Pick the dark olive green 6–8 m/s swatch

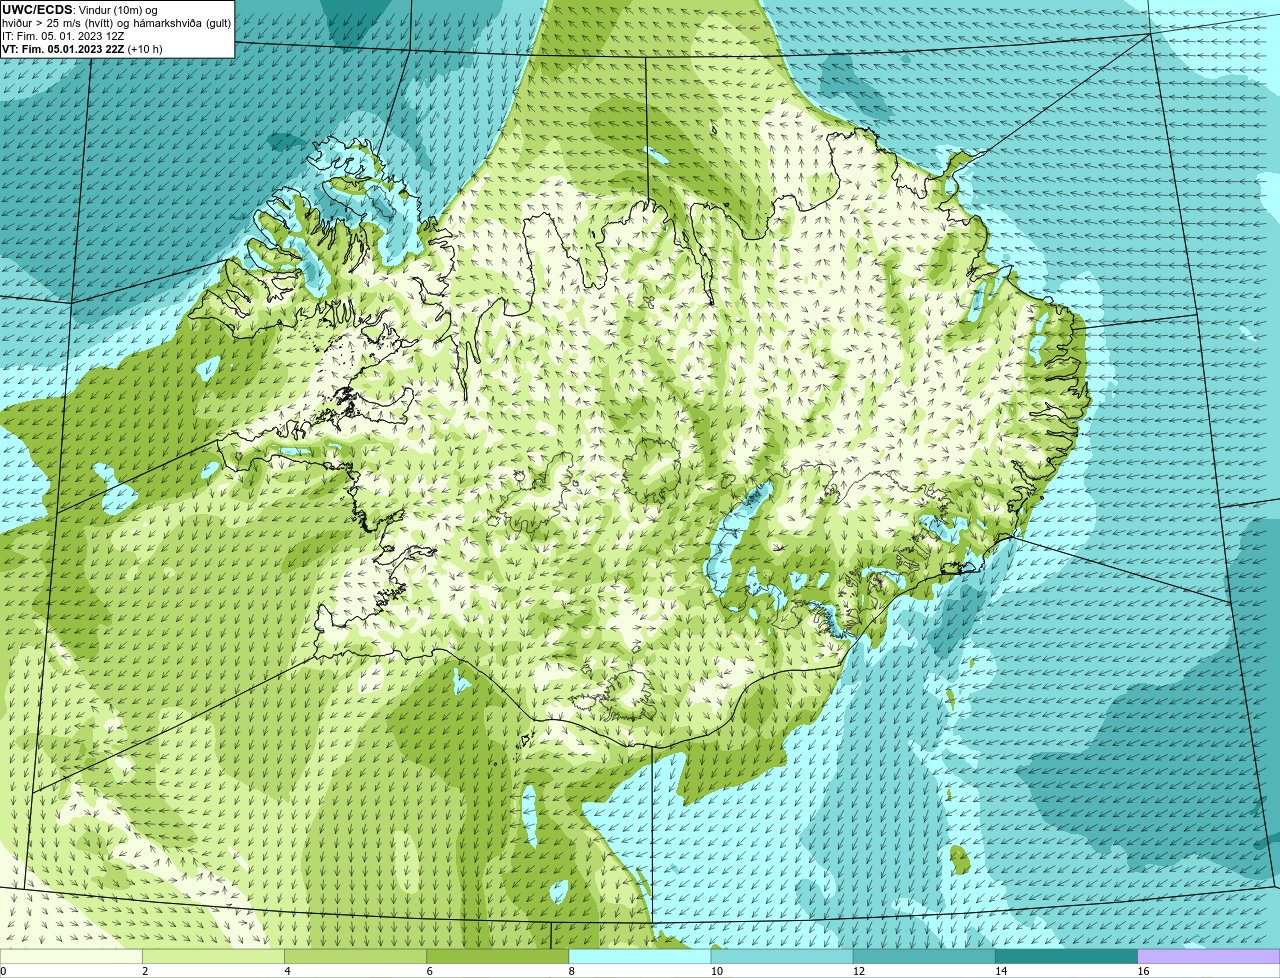[x=497, y=956]
